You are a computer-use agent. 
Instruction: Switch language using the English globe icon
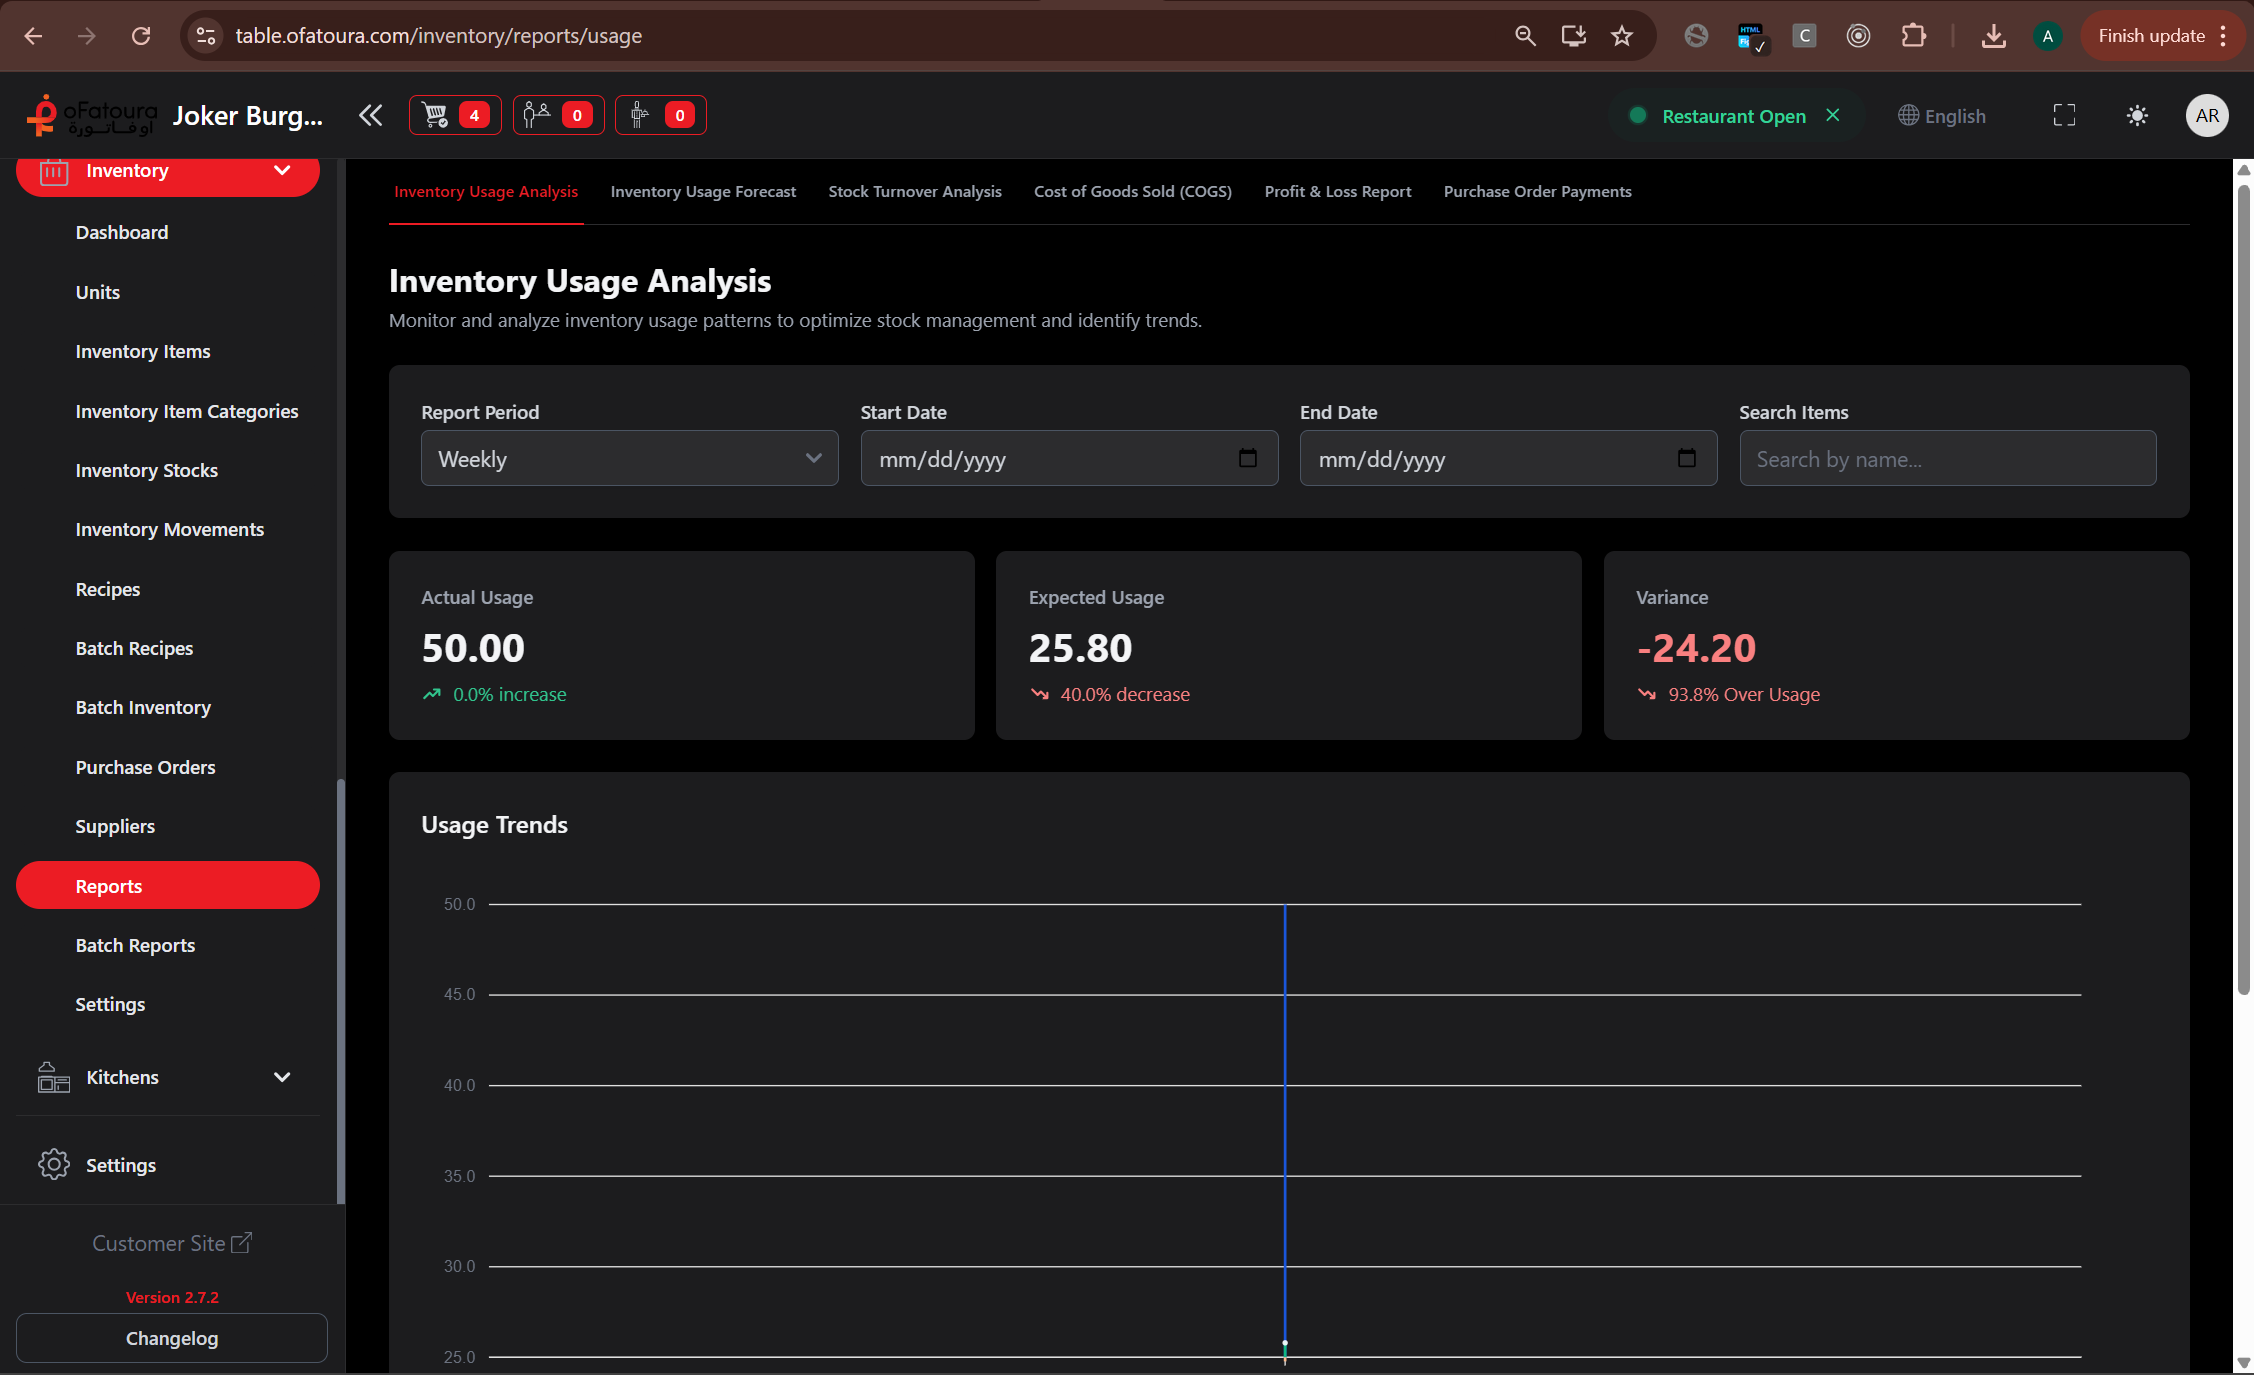[1941, 115]
